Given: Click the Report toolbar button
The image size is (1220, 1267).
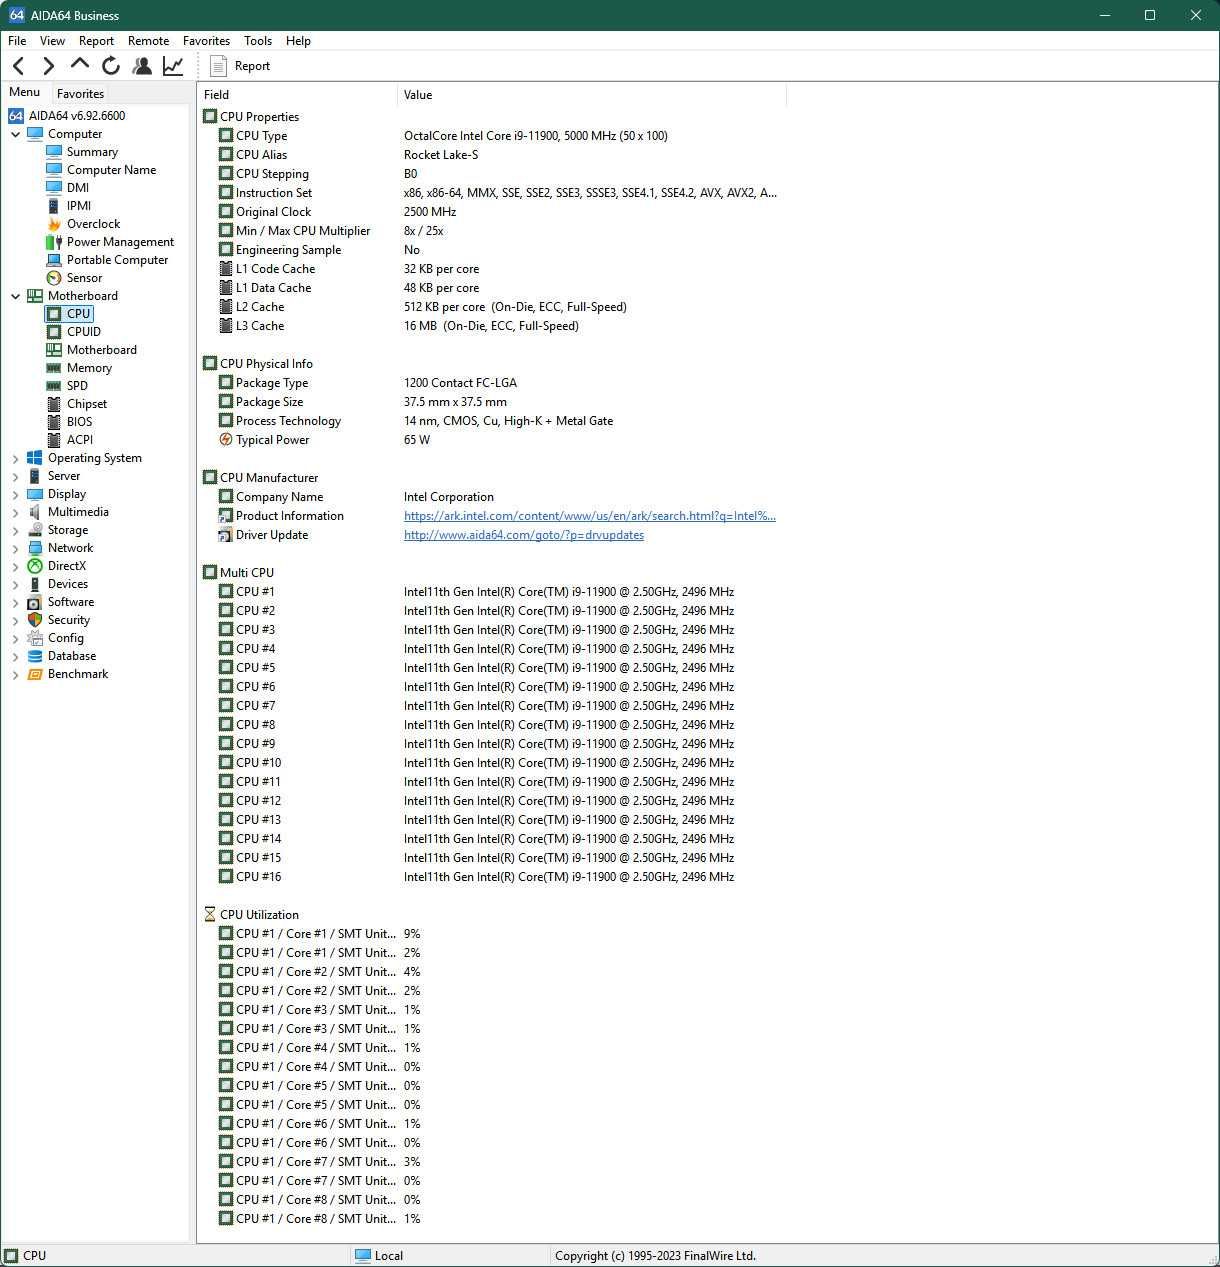Looking at the screenshot, I should 240,66.
